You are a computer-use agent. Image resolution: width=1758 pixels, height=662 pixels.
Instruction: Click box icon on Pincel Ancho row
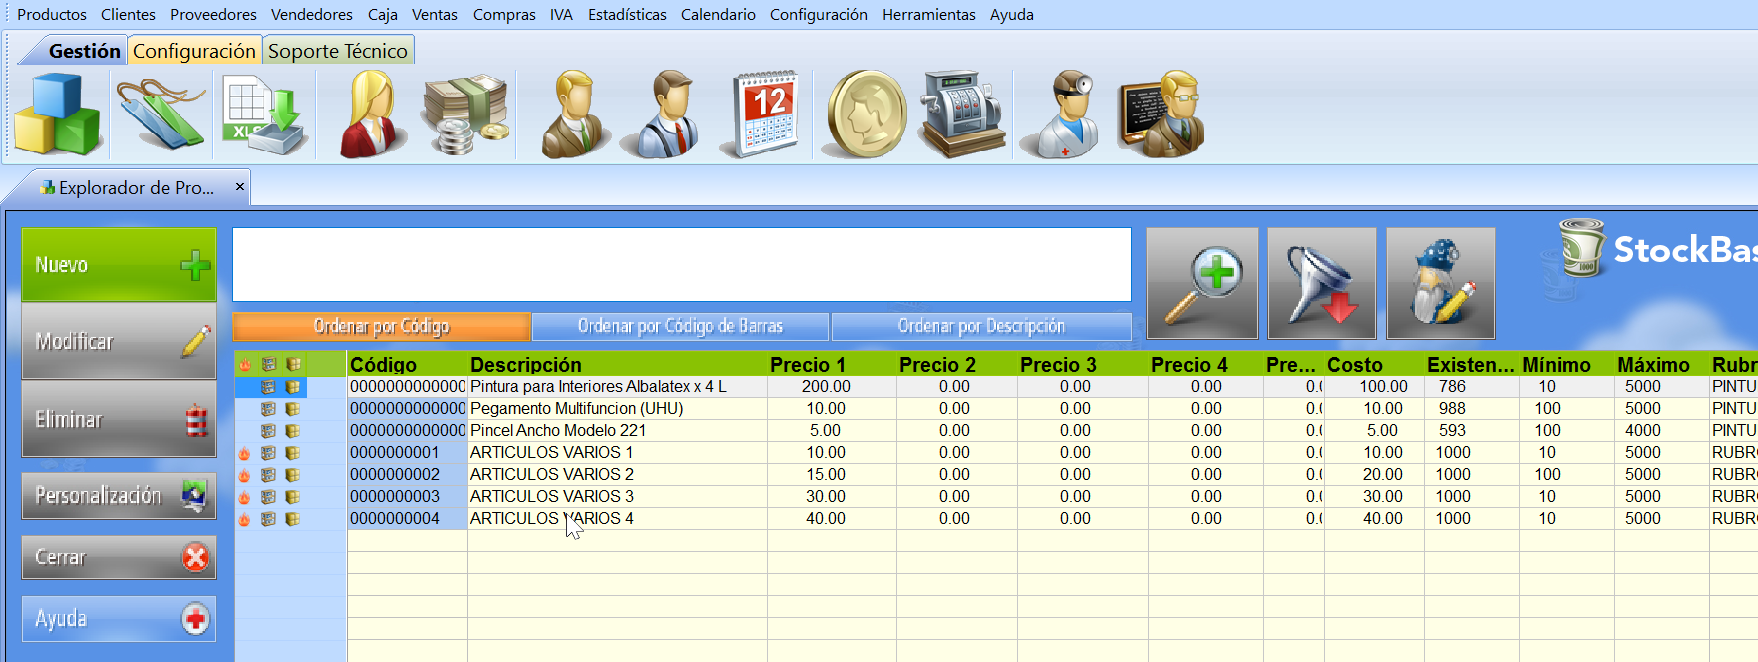[293, 431]
